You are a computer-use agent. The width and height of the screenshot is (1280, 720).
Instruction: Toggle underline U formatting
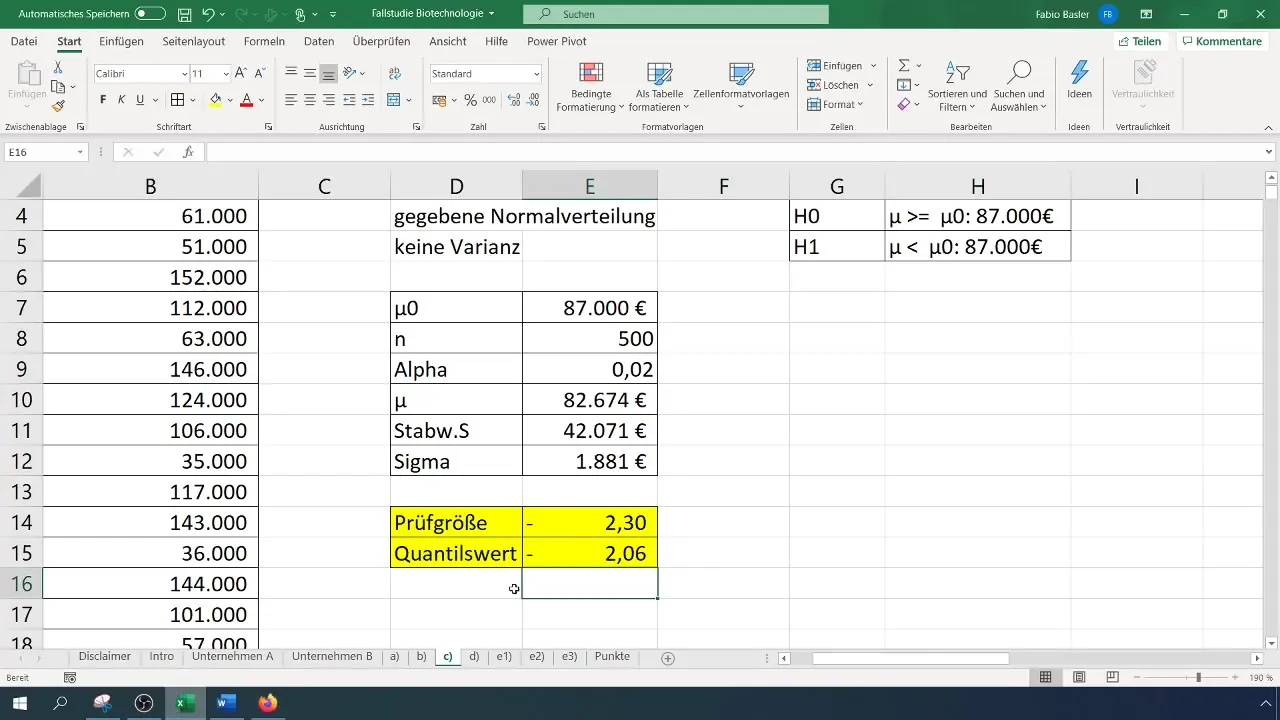click(140, 100)
